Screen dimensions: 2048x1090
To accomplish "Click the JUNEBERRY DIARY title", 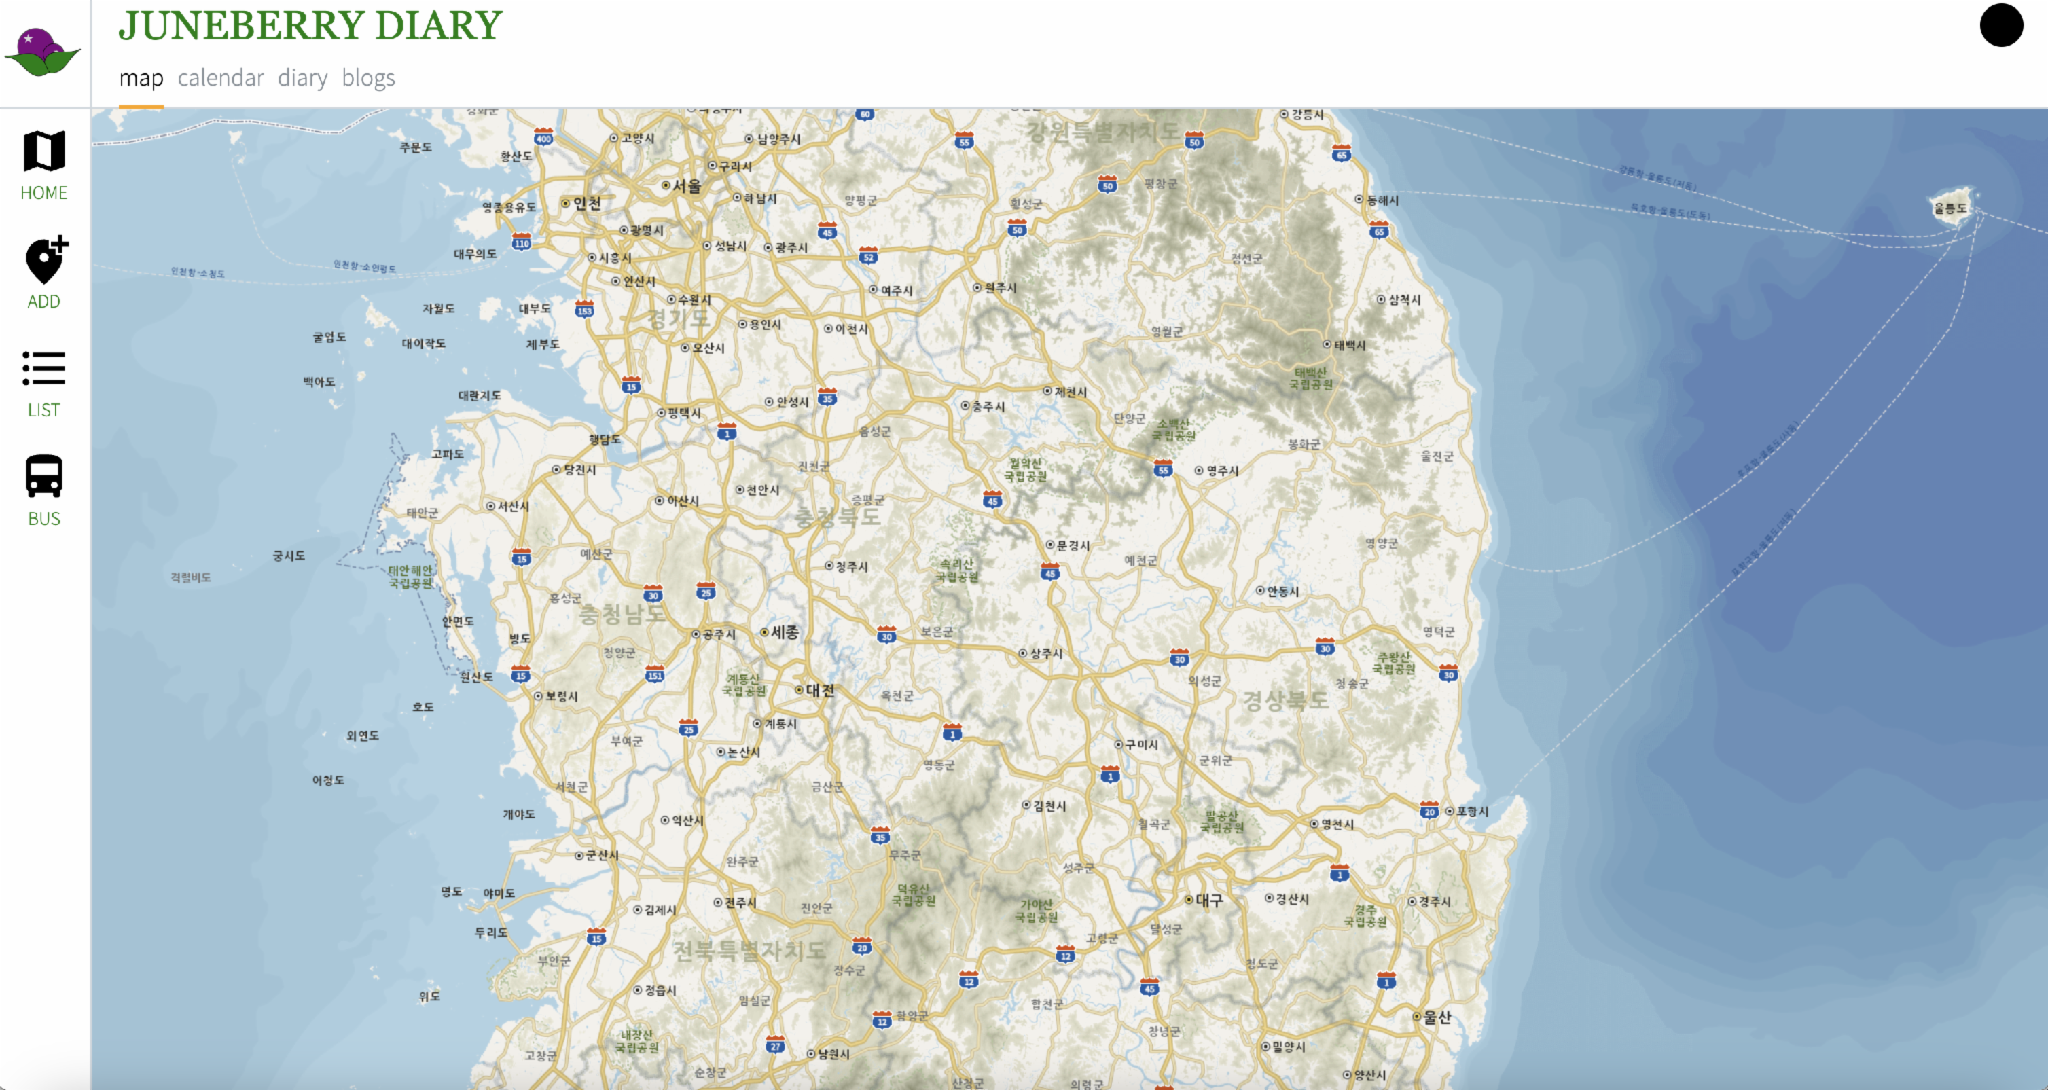I will click(310, 26).
